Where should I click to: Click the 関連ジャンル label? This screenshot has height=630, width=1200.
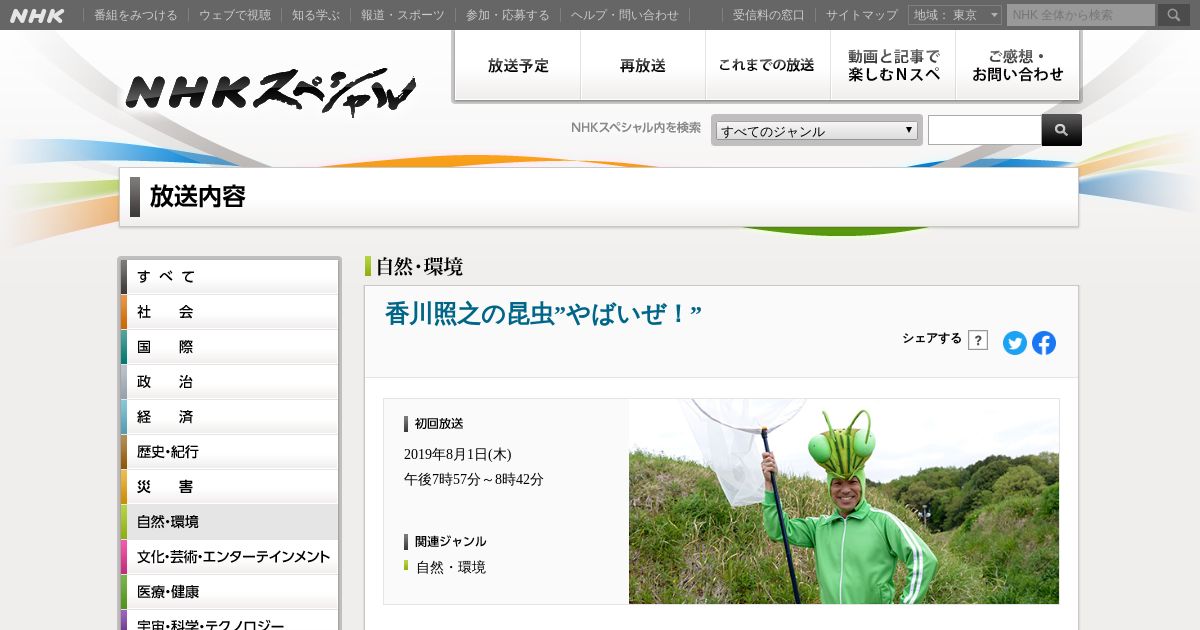[x=451, y=542]
